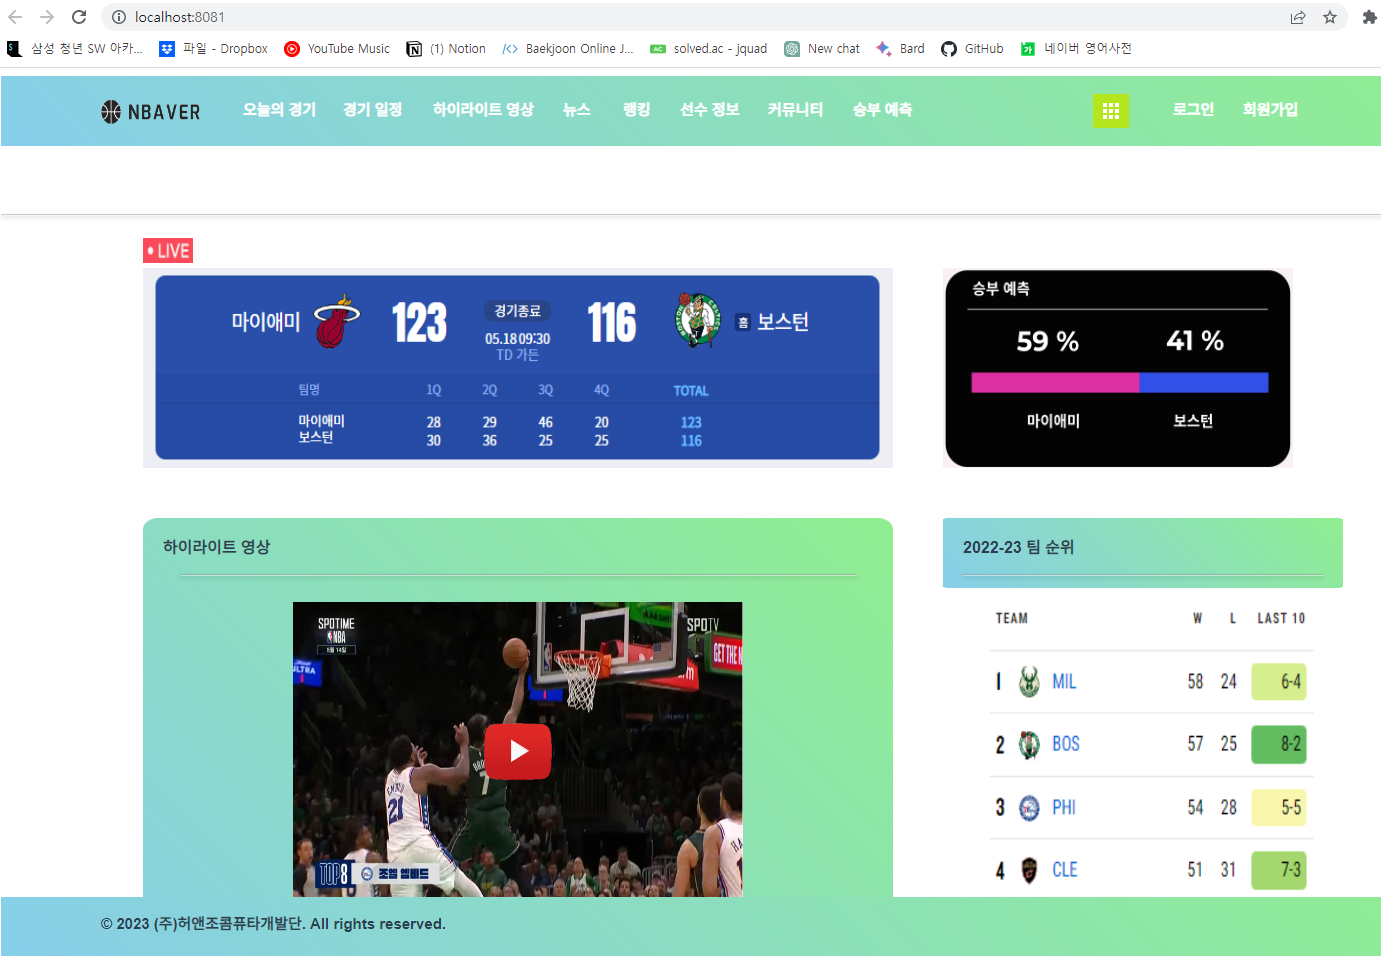The width and height of the screenshot is (1381, 956).
Task: Click the Cavaliers logo beside CLE
Action: click(1030, 870)
